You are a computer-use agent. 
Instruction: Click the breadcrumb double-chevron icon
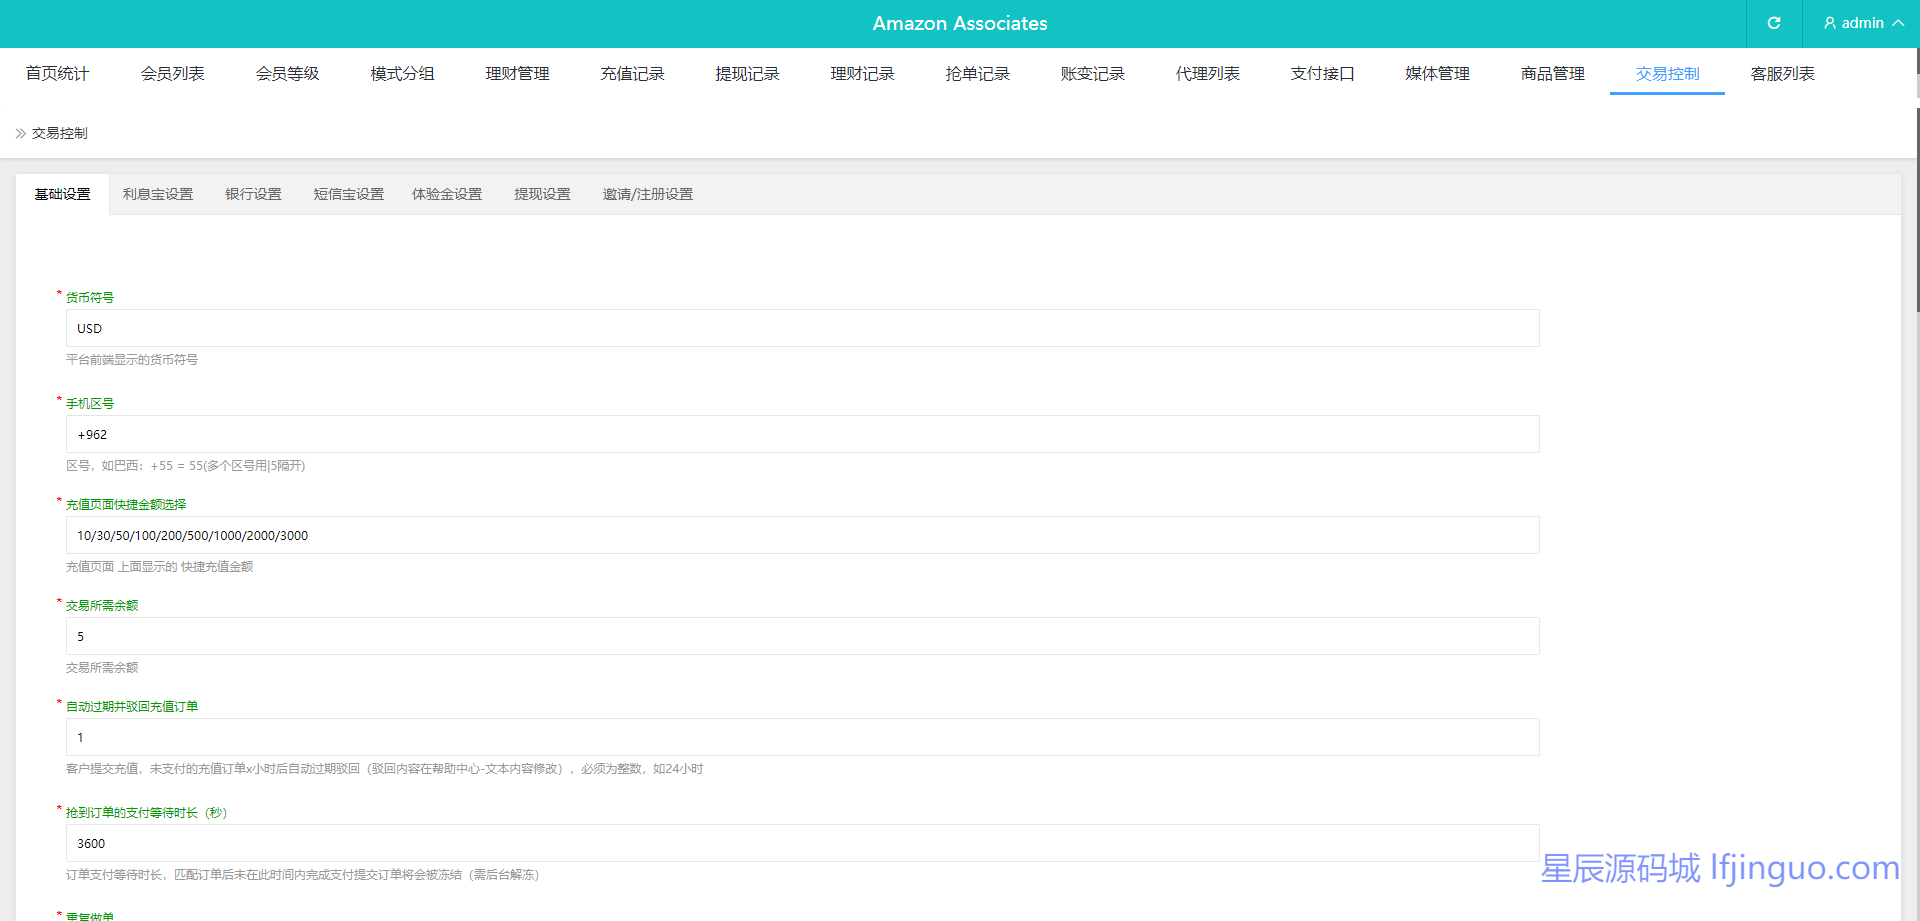click(20, 133)
